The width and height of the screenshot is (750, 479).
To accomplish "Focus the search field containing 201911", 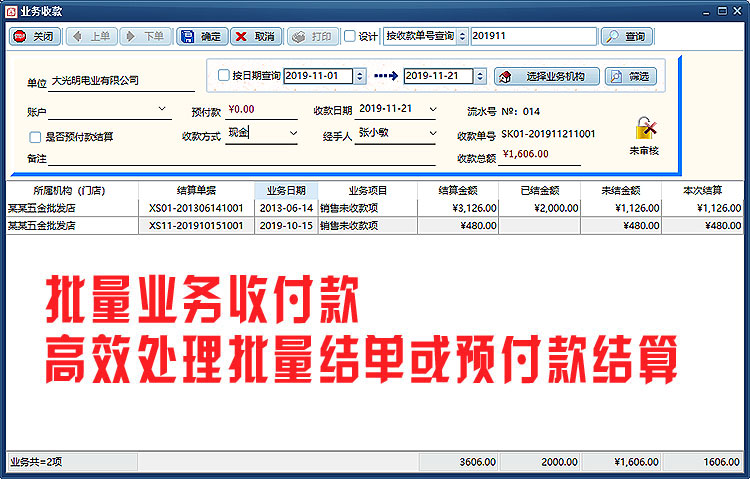I will tap(534, 36).
